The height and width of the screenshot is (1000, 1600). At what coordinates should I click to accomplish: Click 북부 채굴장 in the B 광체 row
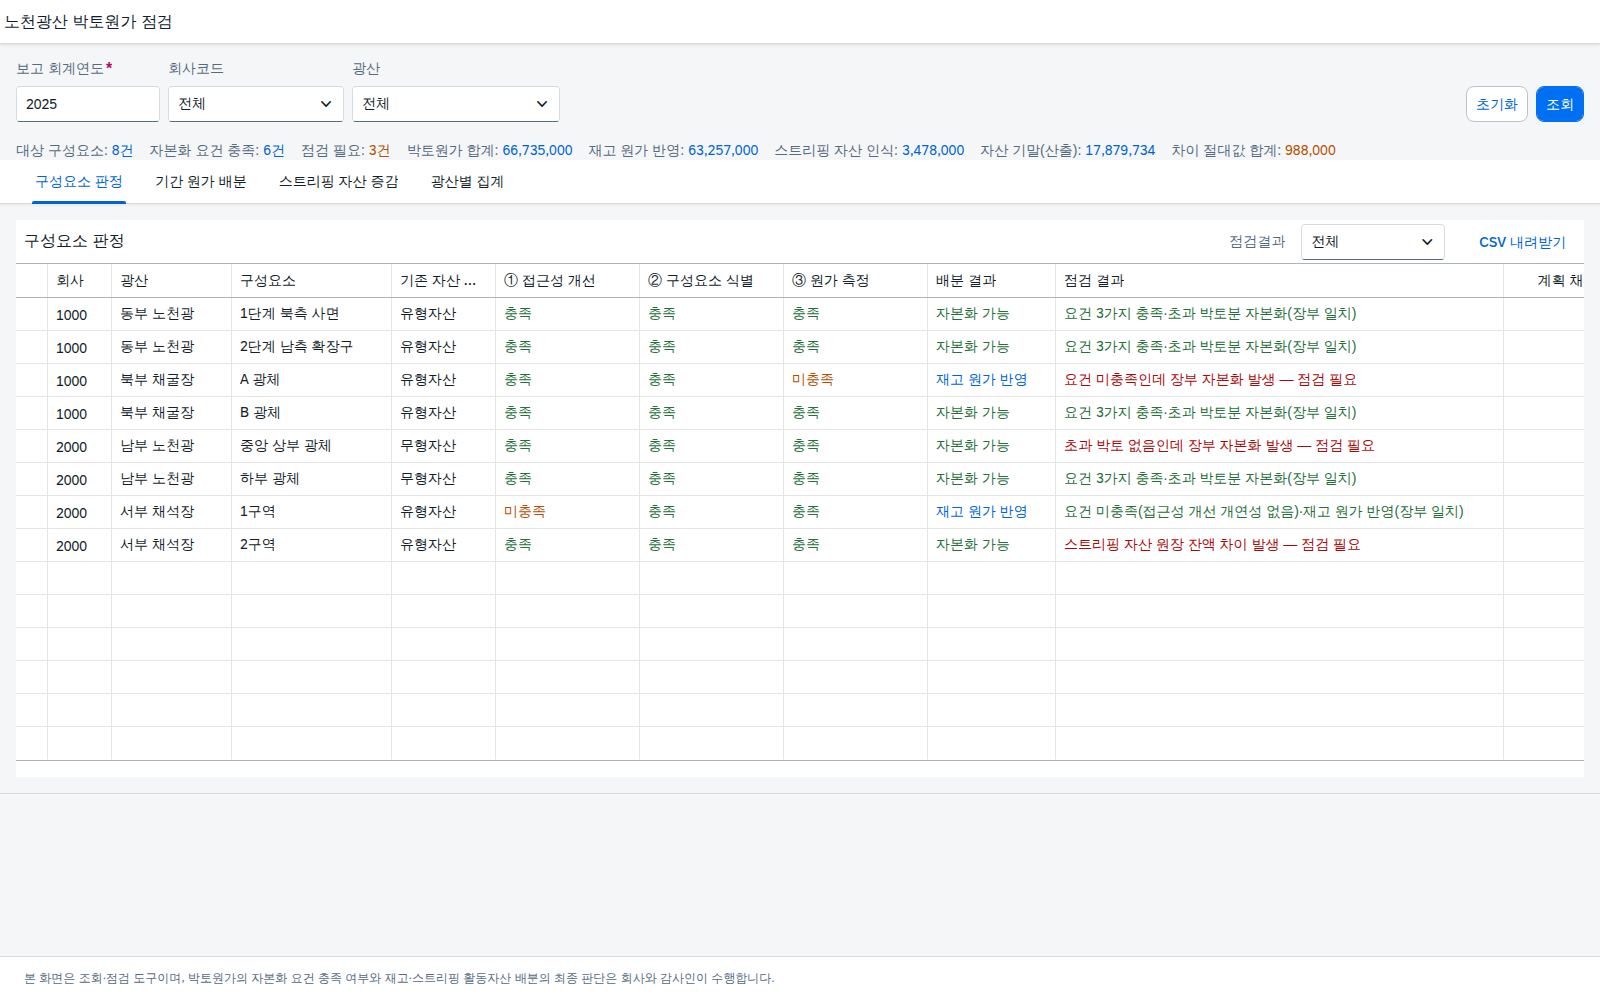point(157,413)
